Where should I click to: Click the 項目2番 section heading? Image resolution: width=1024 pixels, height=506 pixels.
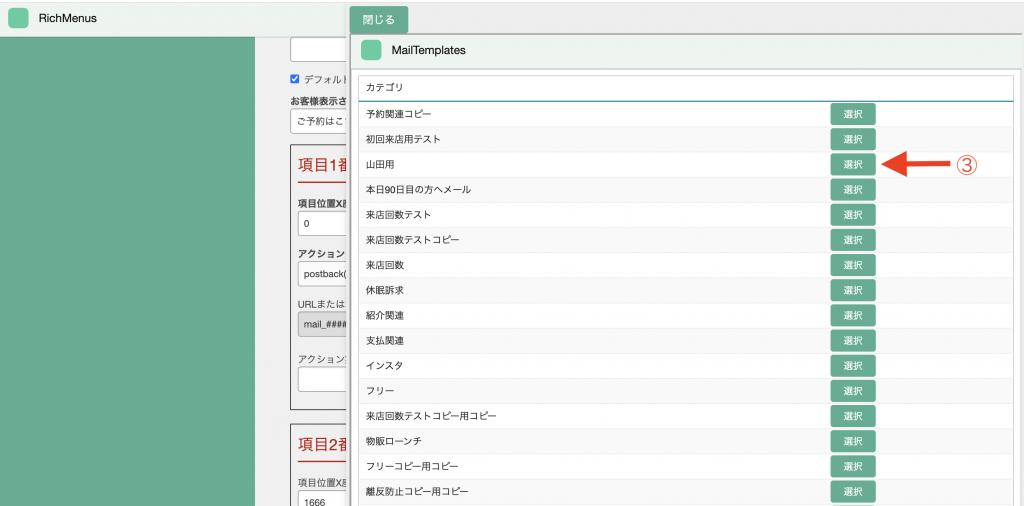click(321, 445)
